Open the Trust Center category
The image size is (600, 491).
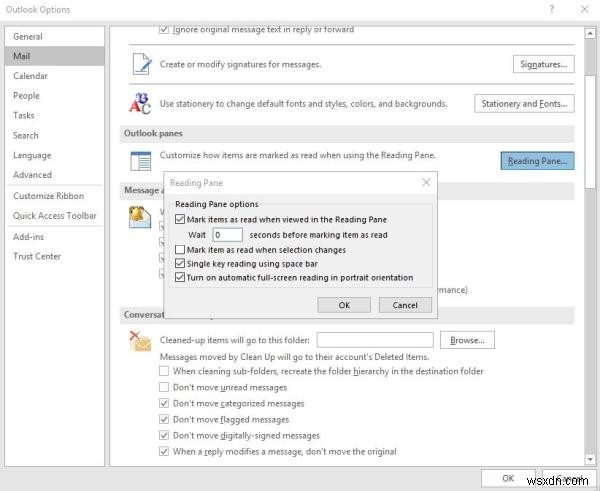point(54,256)
